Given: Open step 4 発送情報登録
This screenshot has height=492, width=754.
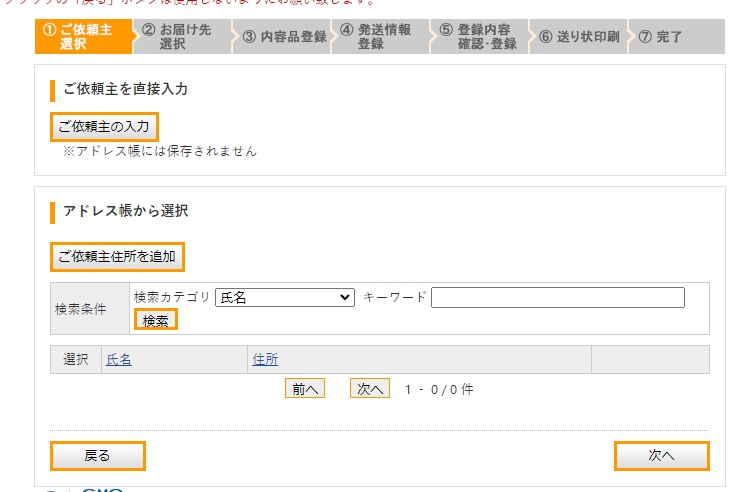Looking at the screenshot, I should point(378,37).
